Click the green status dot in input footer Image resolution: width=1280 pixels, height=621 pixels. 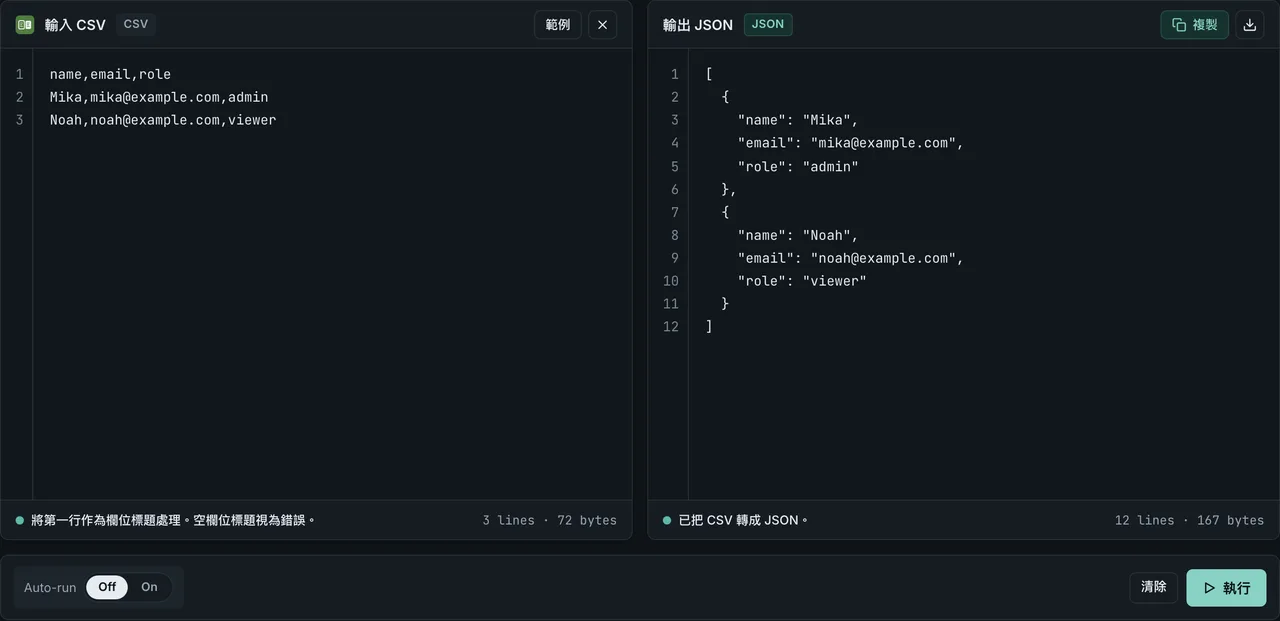20,520
